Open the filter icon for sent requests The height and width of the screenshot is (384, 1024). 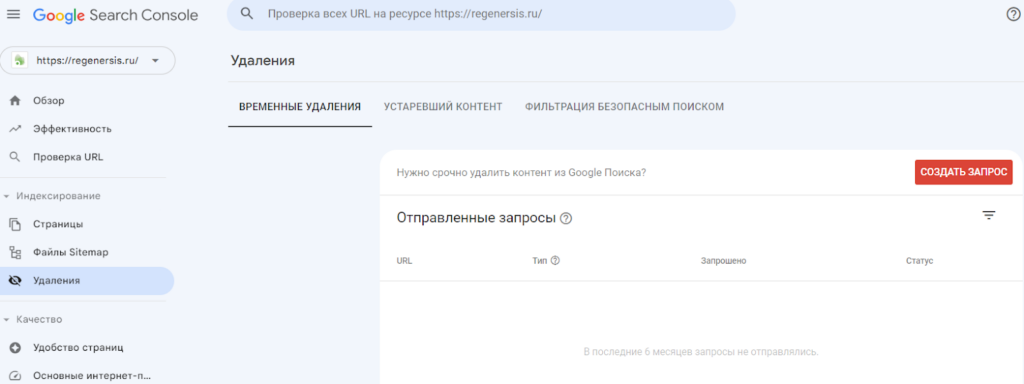[989, 216]
